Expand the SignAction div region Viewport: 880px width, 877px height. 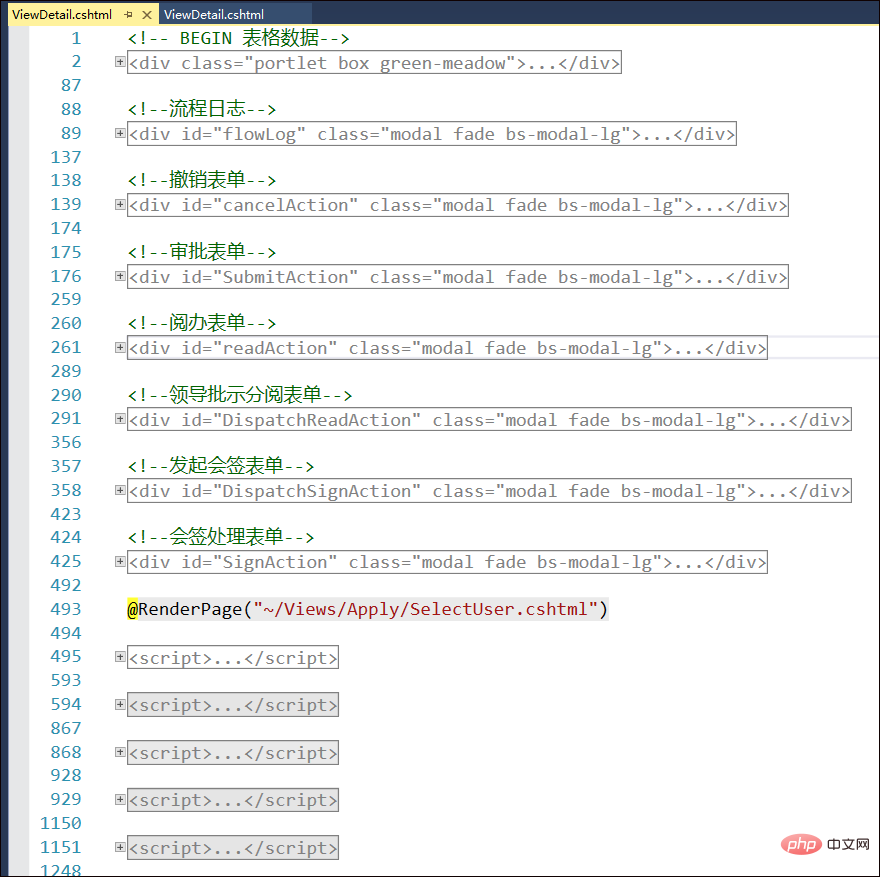120,561
